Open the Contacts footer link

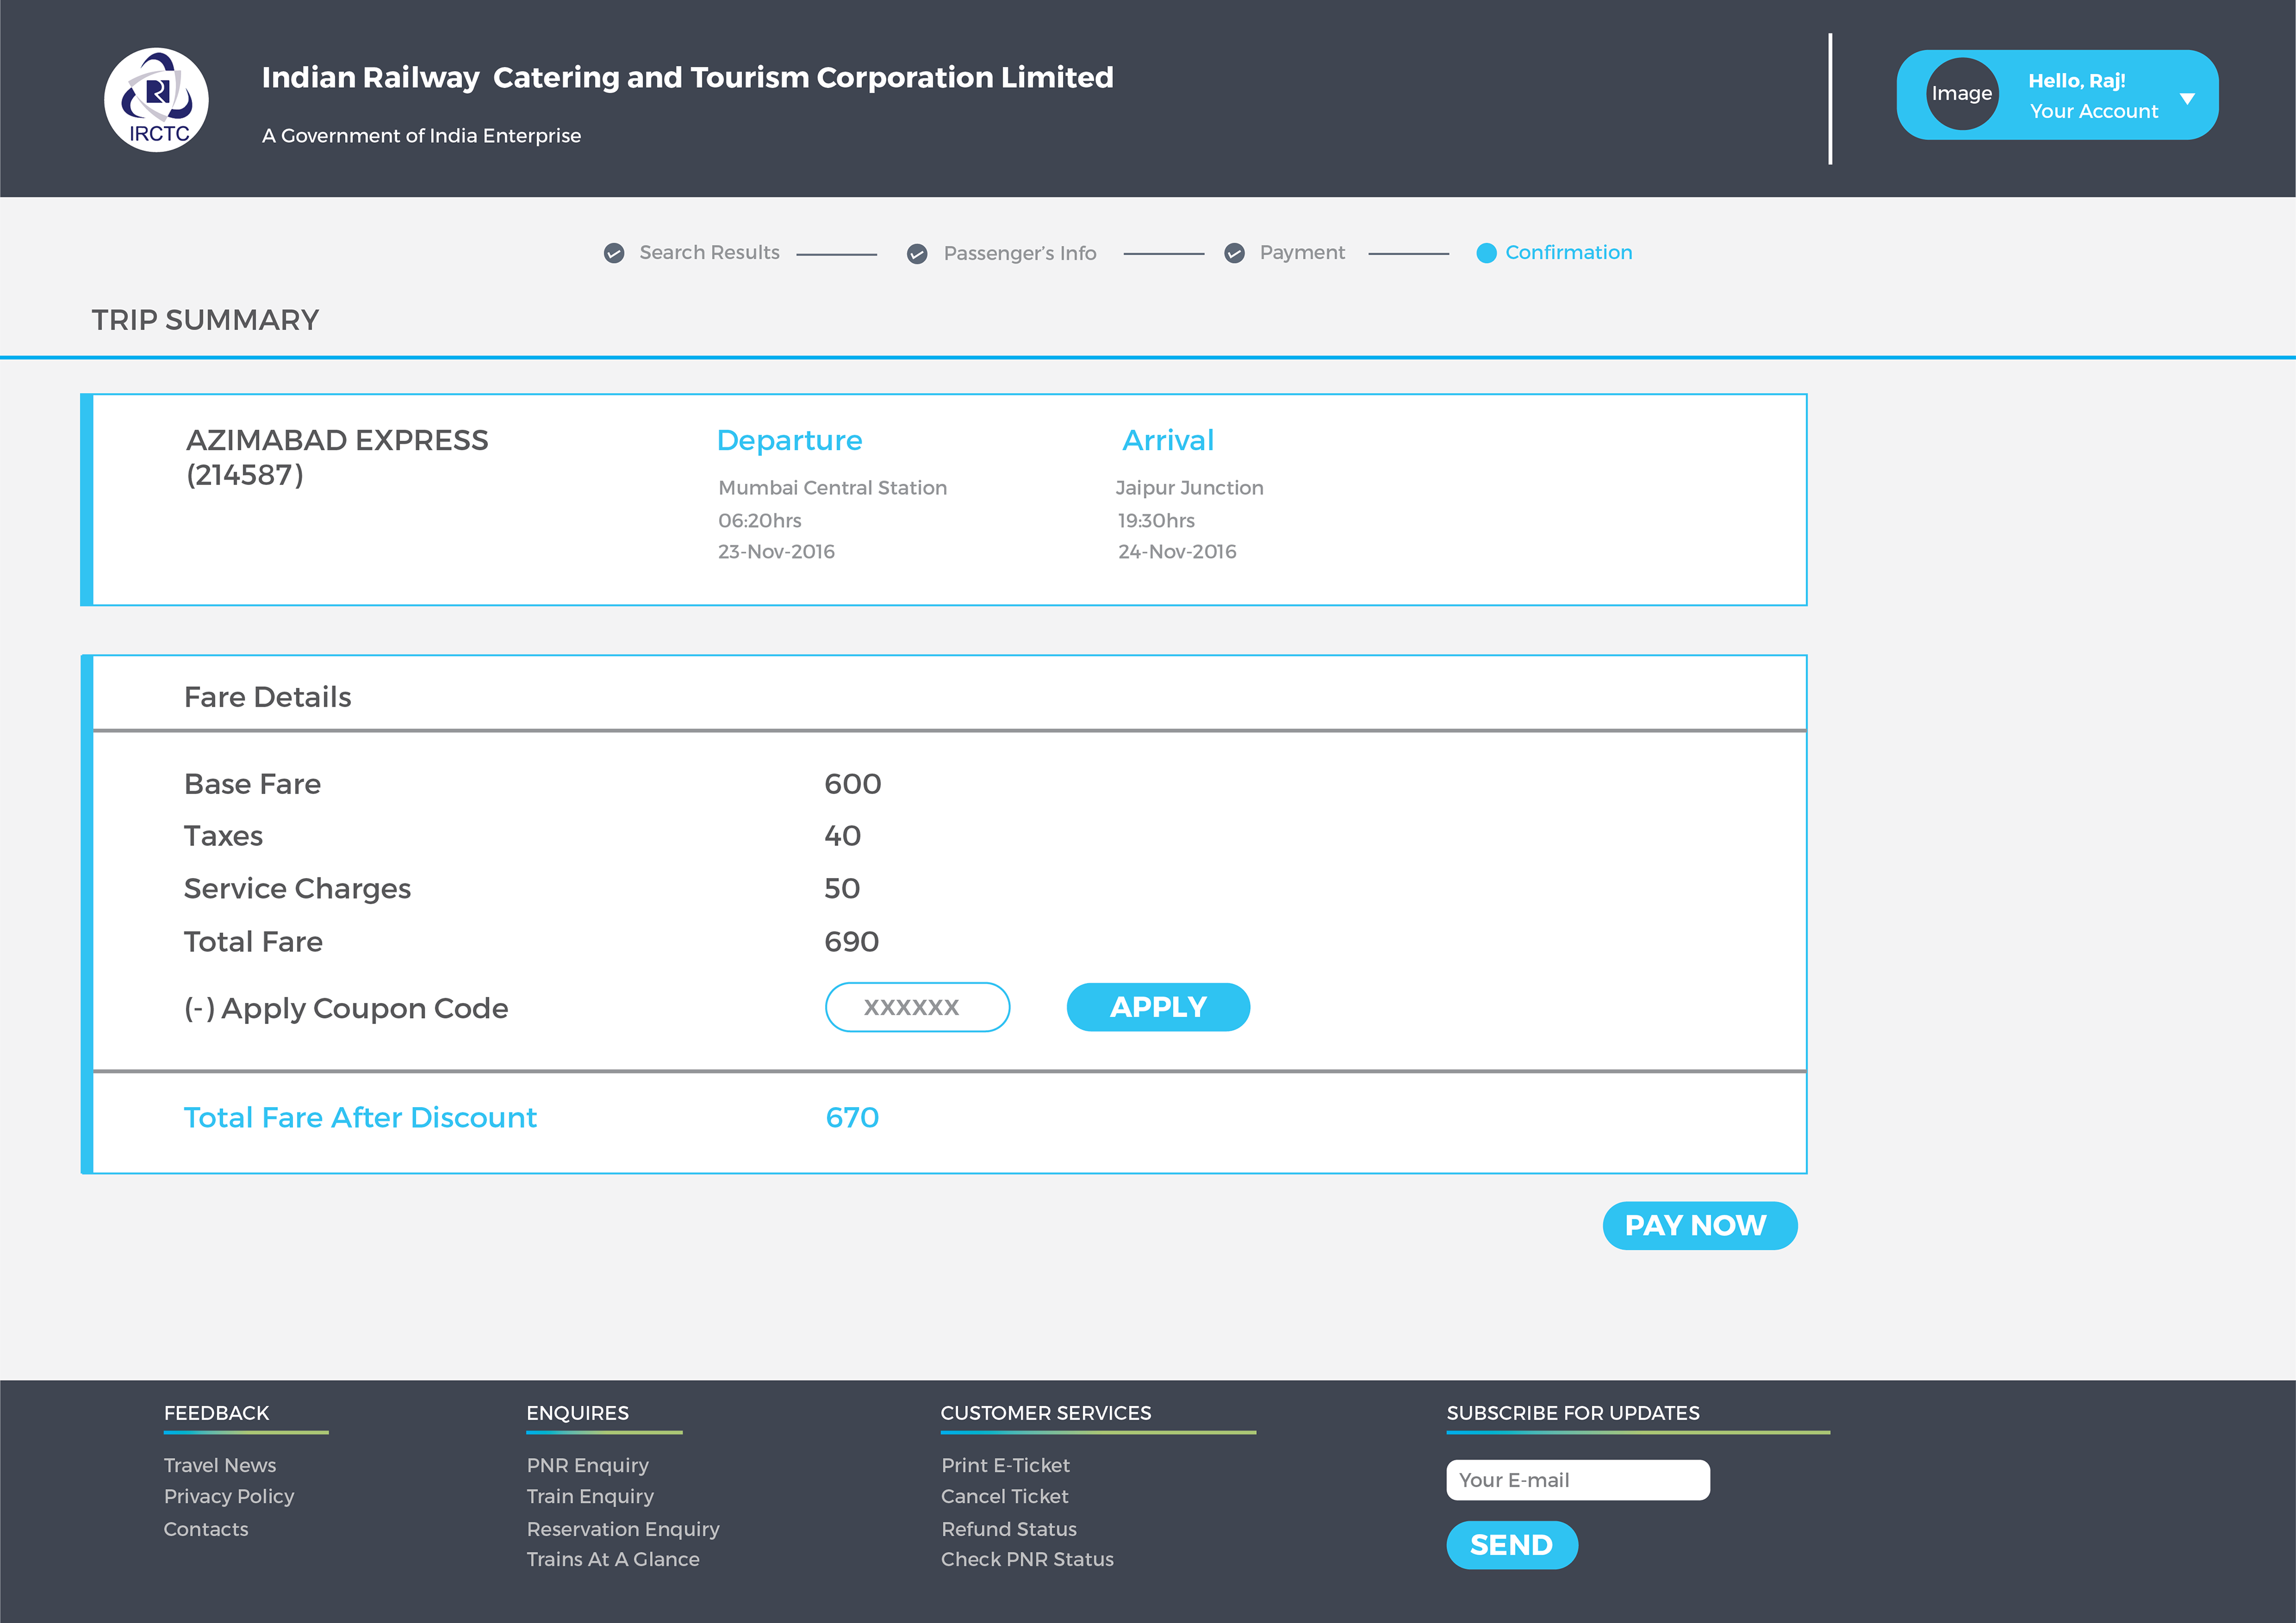point(206,1529)
